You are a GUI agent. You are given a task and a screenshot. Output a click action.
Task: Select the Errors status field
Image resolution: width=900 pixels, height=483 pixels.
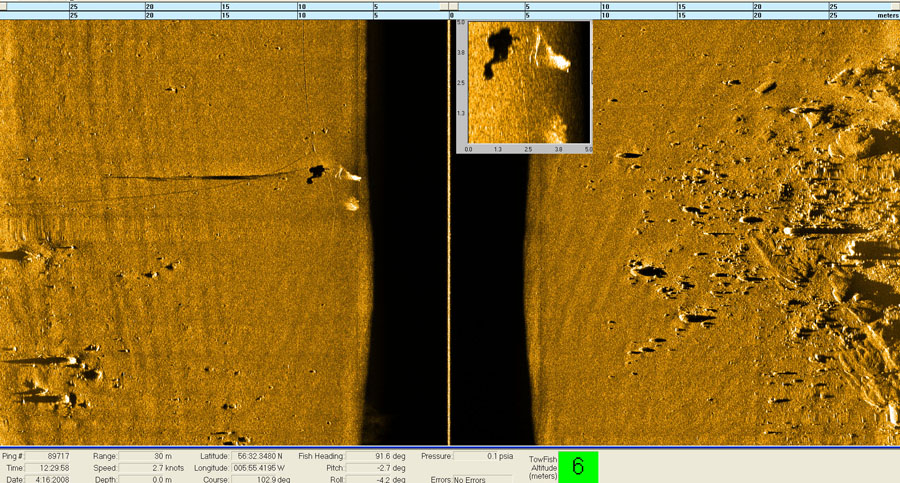click(x=482, y=479)
